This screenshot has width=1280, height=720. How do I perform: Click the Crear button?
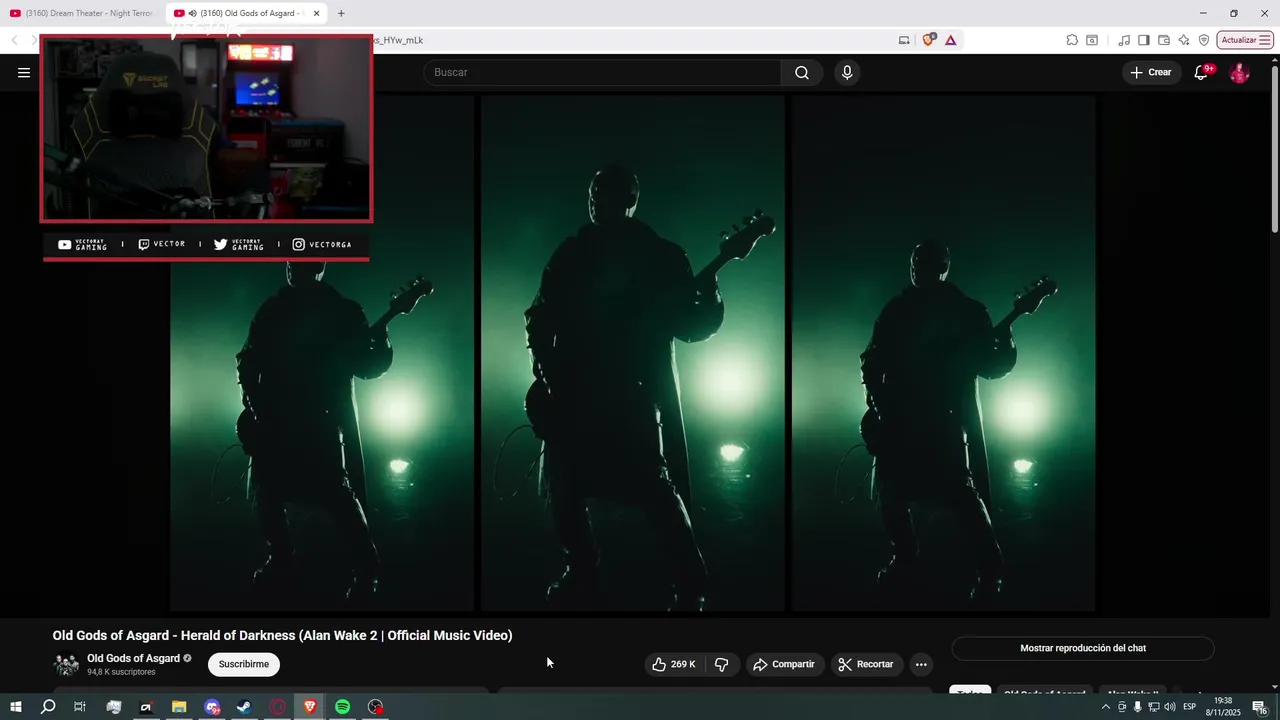pyautogui.click(x=1151, y=72)
